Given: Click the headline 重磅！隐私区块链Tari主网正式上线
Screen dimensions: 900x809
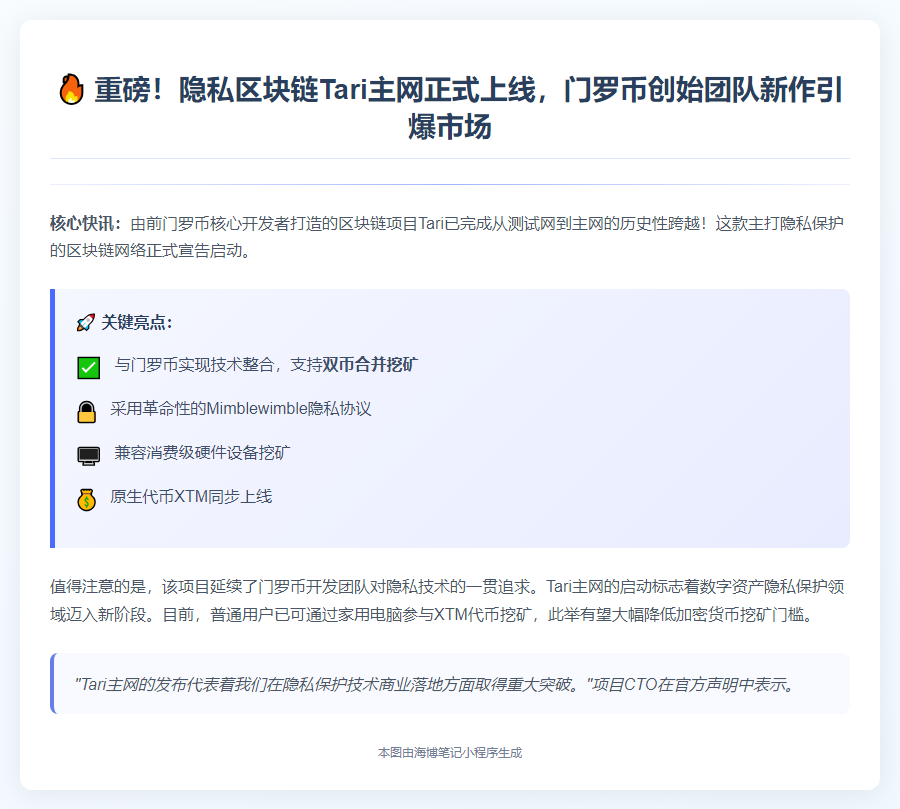Looking at the screenshot, I should (315, 90).
